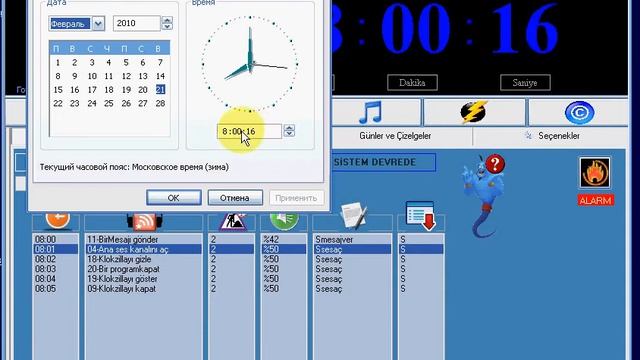Image resolution: width=640 pixels, height=360 pixels.
Task: Select the 04-Ana ses kanalını aç entry
Action: pos(143,249)
